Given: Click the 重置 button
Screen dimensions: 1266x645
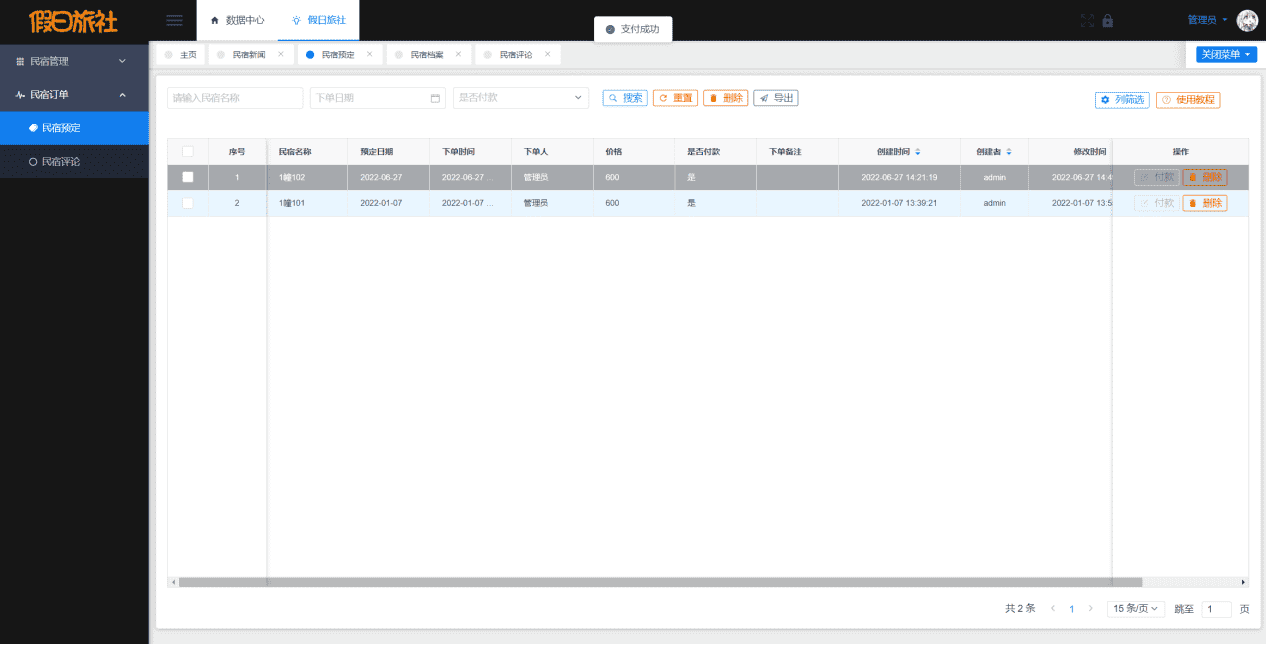Looking at the screenshot, I should click(675, 98).
